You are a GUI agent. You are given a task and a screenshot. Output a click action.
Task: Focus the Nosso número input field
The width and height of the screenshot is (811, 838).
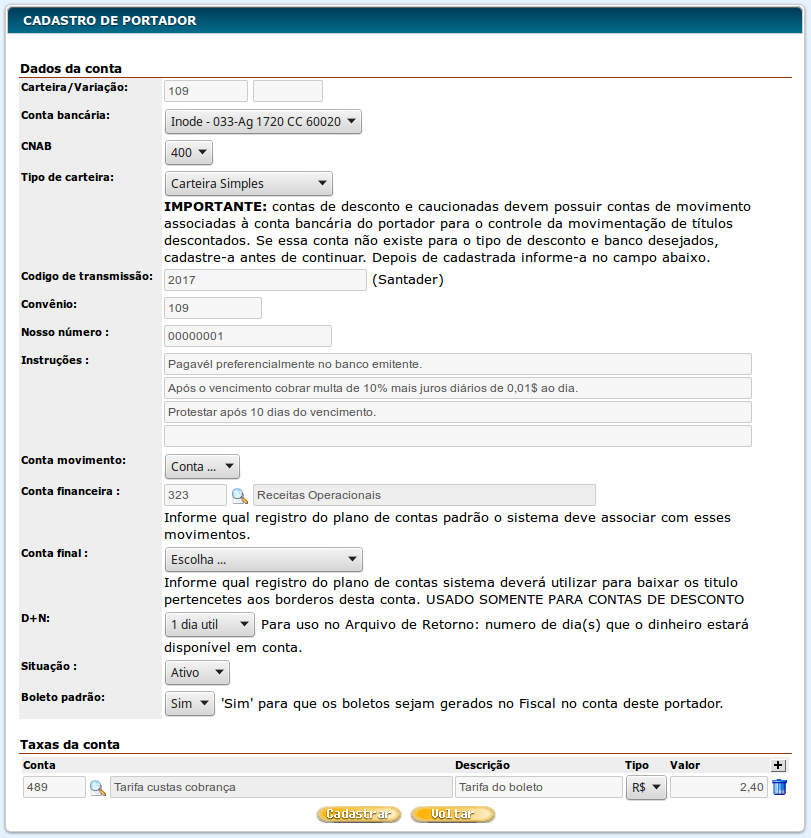coord(247,336)
